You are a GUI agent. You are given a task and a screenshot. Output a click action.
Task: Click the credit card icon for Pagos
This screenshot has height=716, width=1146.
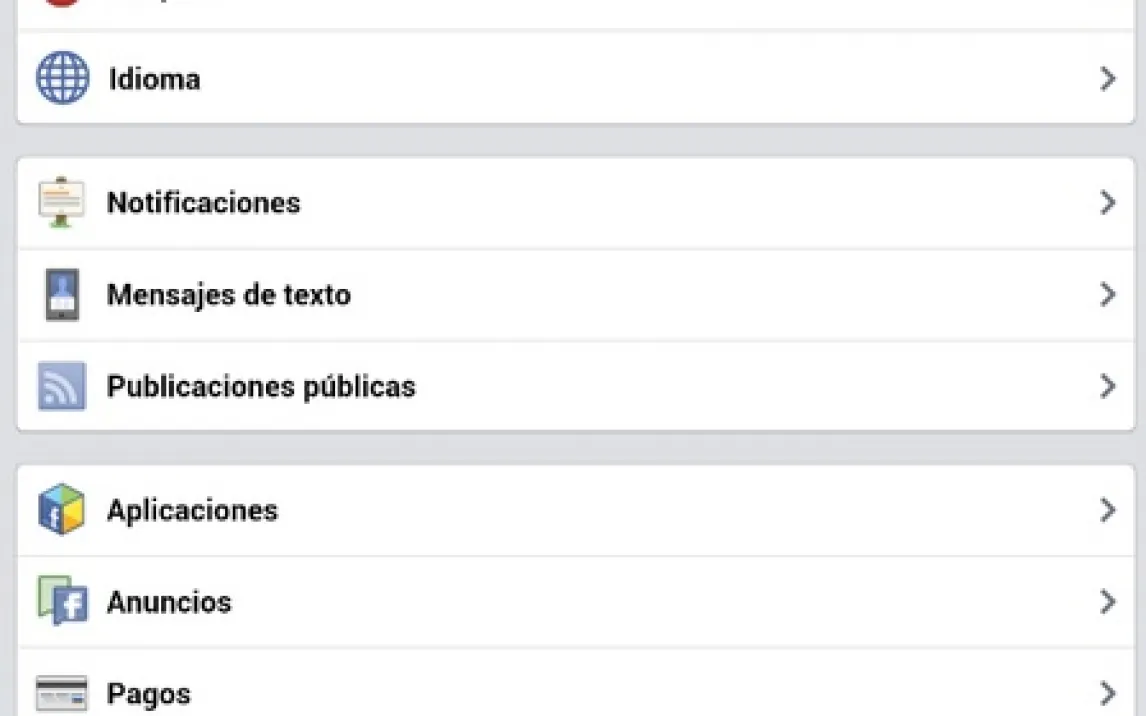pyautogui.click(x=62, y=693)
